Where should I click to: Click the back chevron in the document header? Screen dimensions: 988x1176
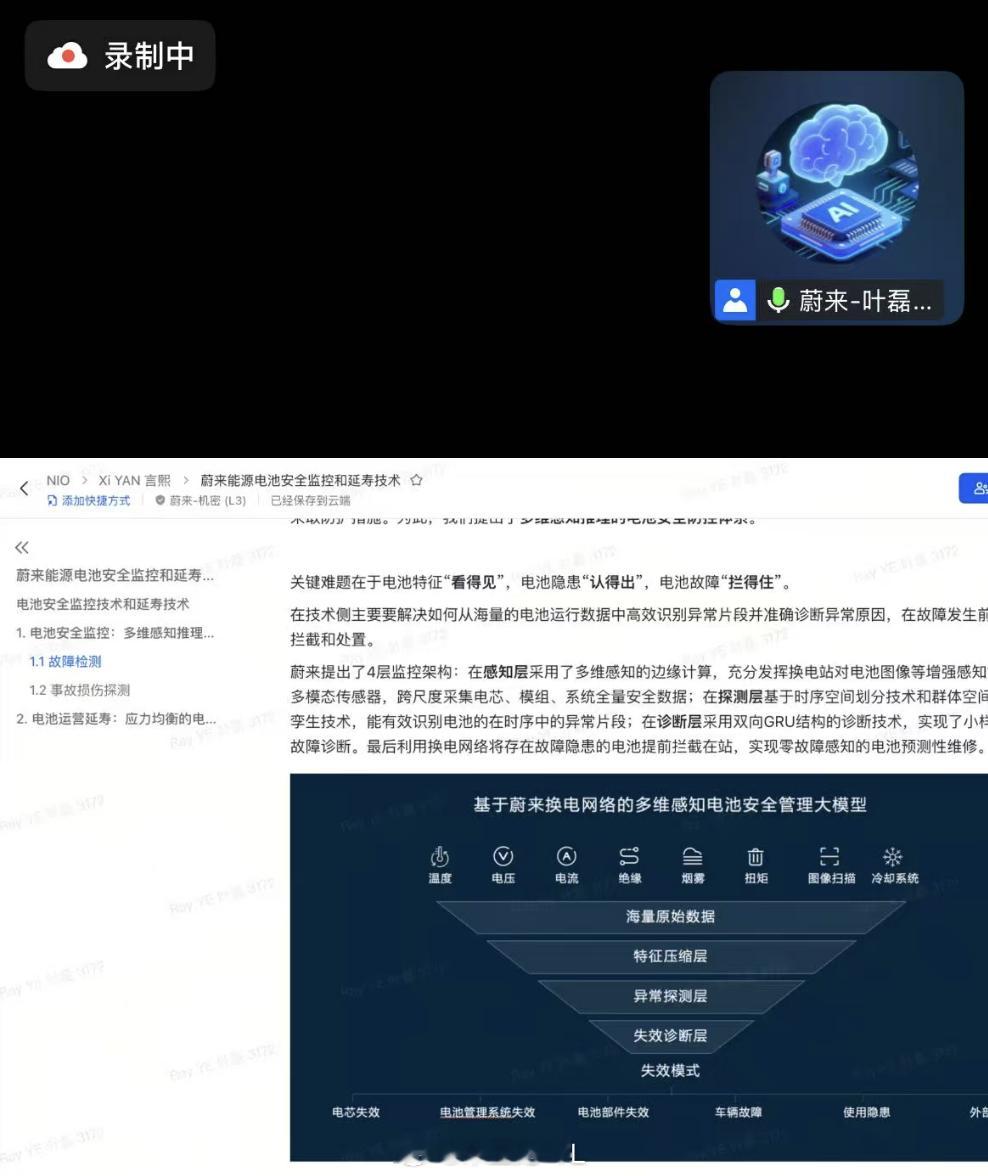[x=22, y=488]
